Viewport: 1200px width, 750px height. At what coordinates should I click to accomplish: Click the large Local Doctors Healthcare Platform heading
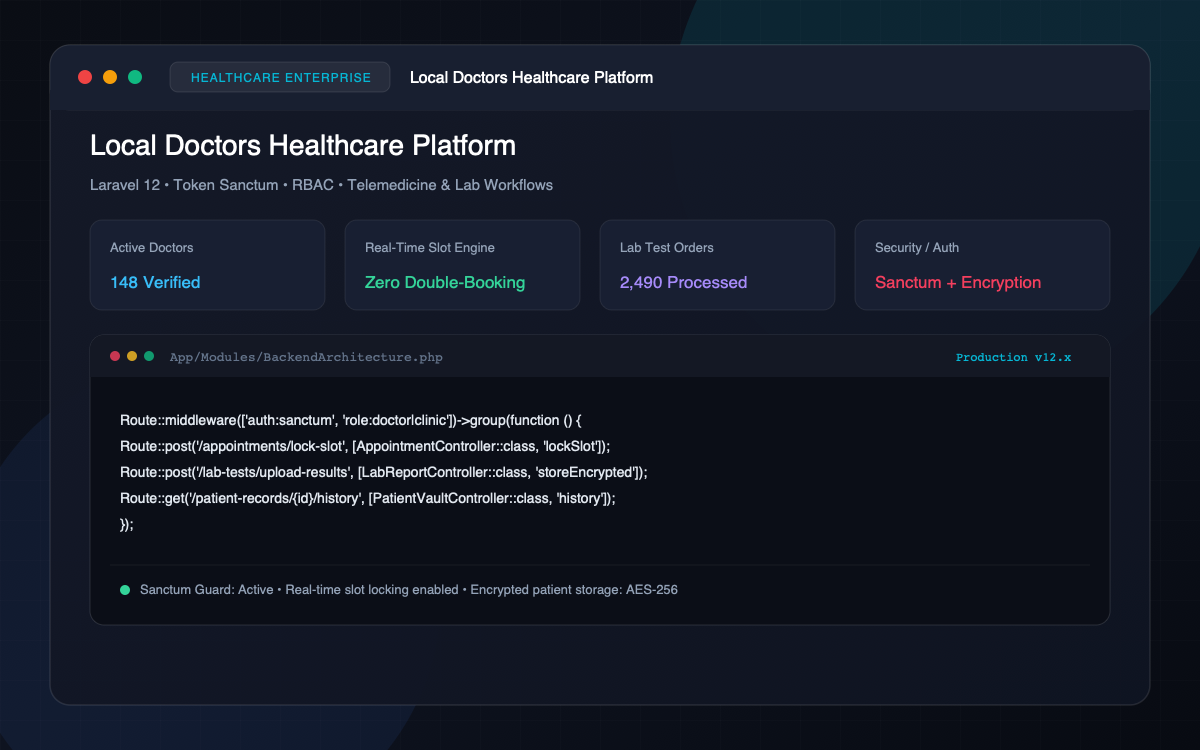[303, 146]
